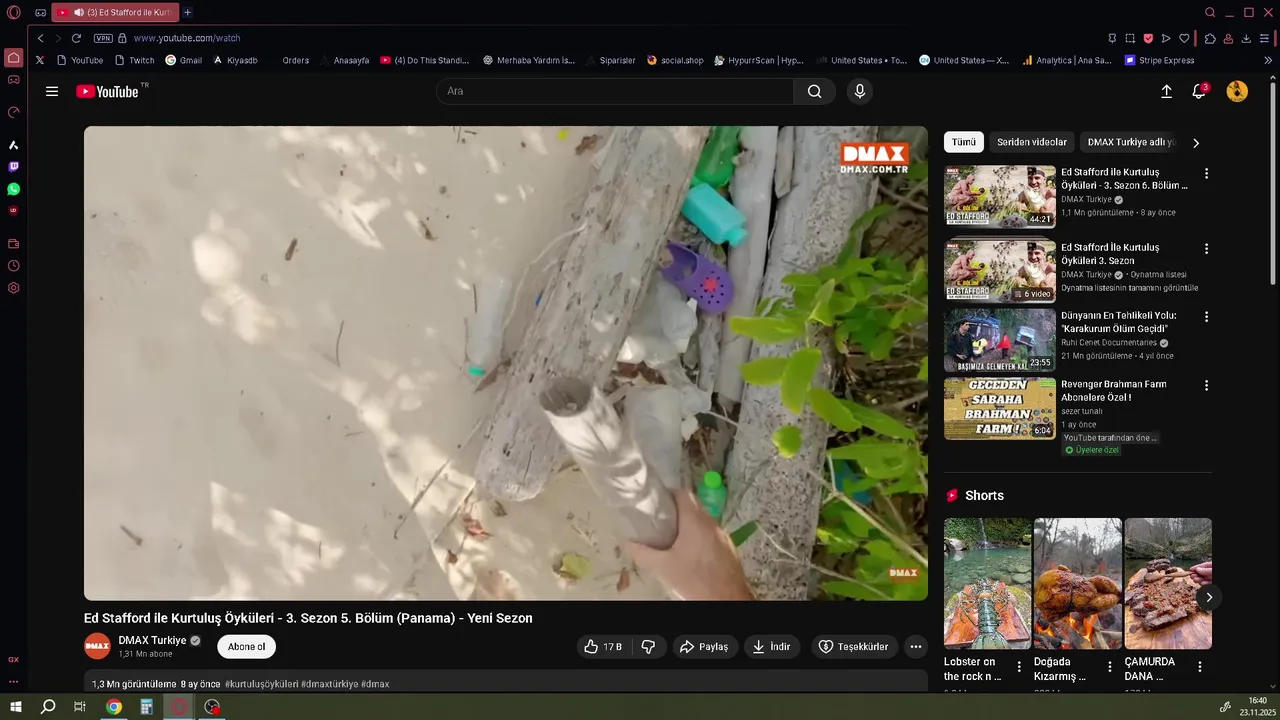Image resolution: width=1280 pixels, height=720 pixels.
Task: Click in the Ara search field
Action: (x=615, y=91)
